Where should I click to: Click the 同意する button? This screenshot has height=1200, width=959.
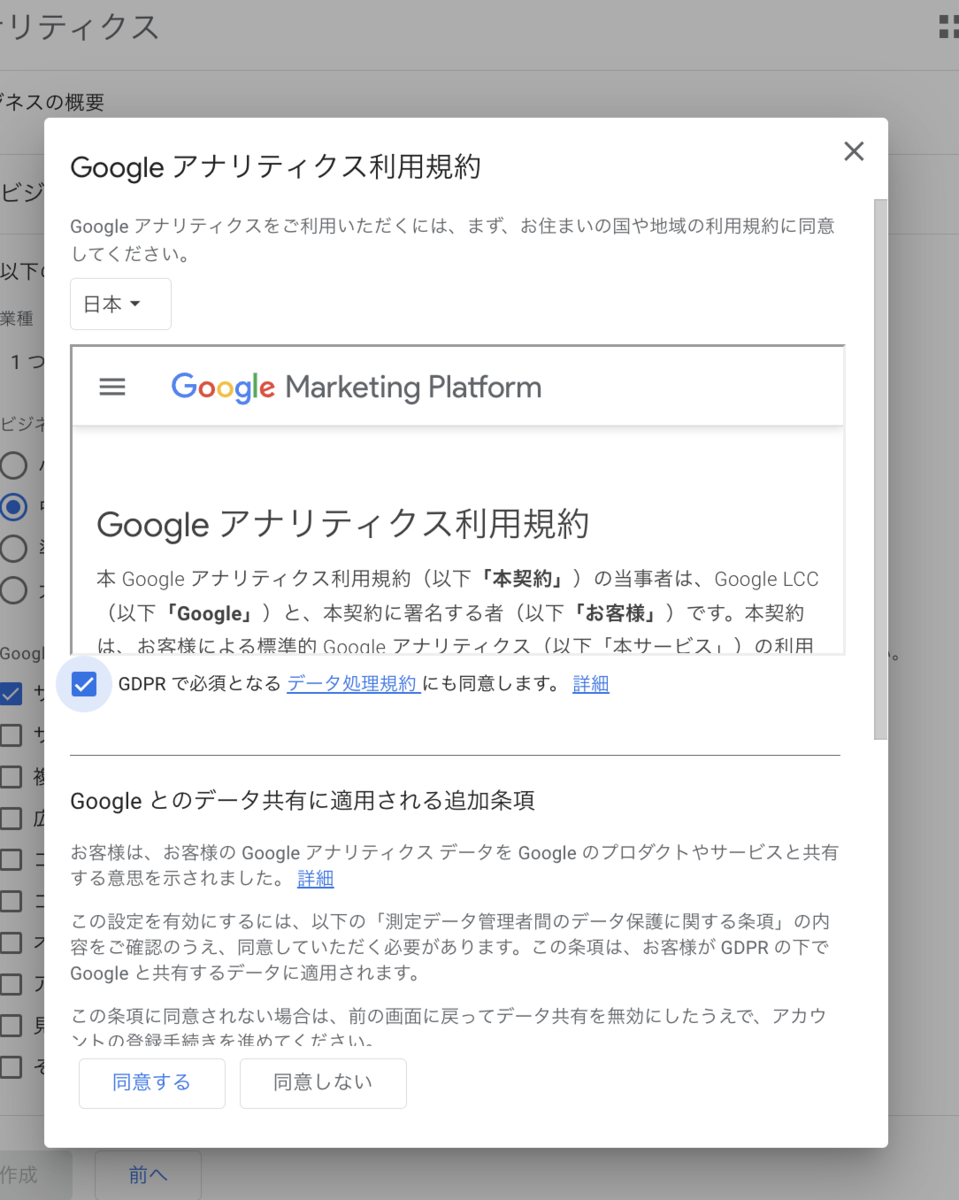(x=152, y=1083)
